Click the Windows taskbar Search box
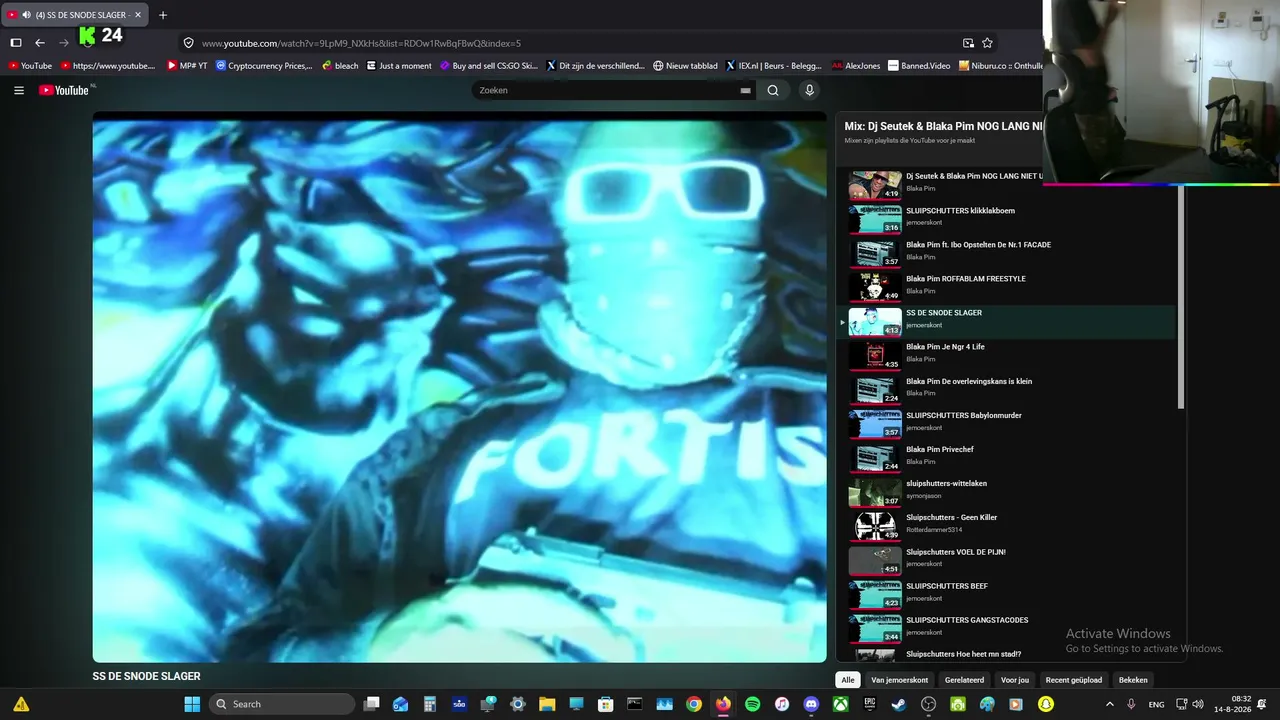The height and width of the screenshot is (720, 1280). click(x=283, y=704)
